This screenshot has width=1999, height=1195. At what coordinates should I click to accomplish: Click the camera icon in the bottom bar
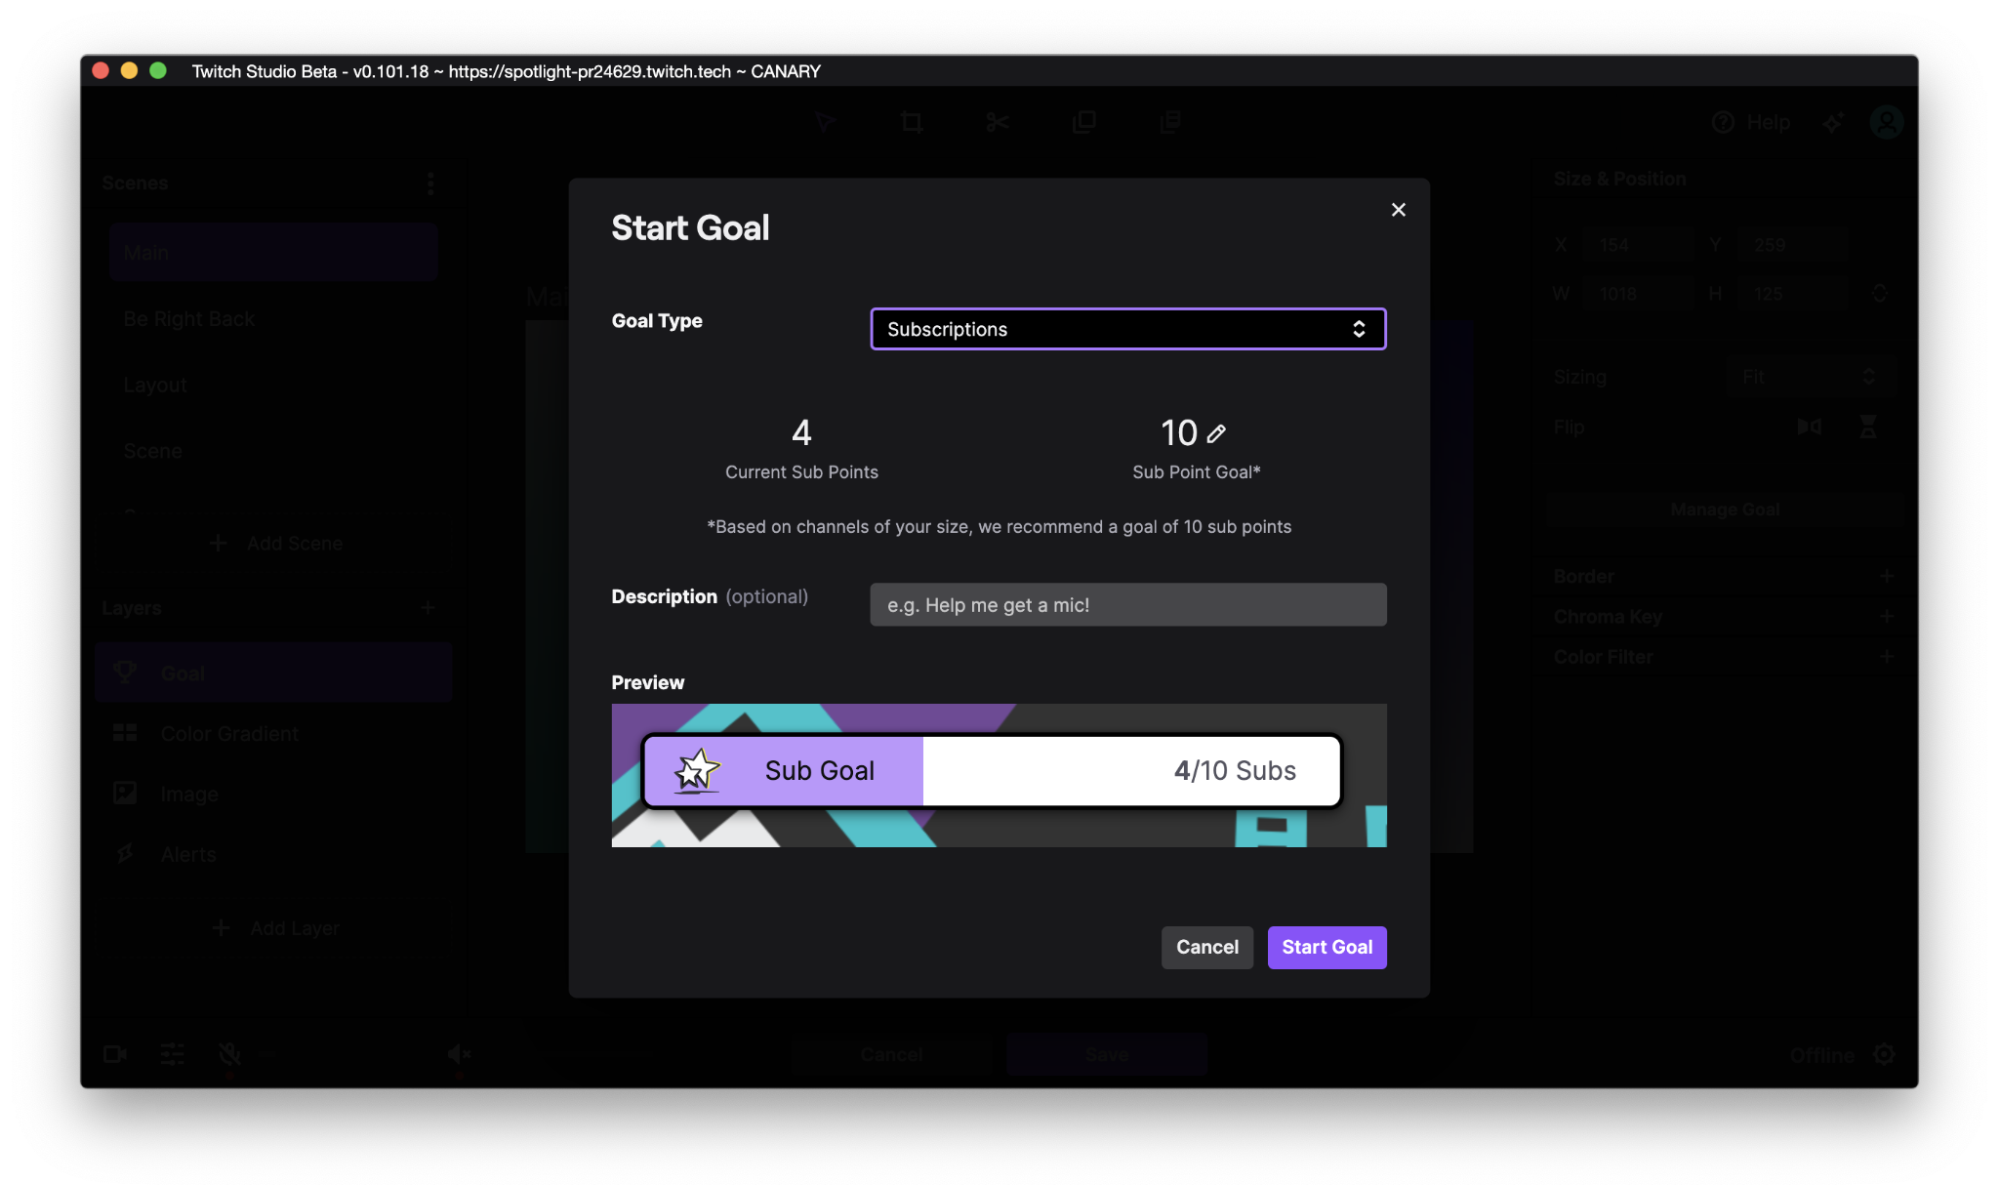click(114, 1053)
